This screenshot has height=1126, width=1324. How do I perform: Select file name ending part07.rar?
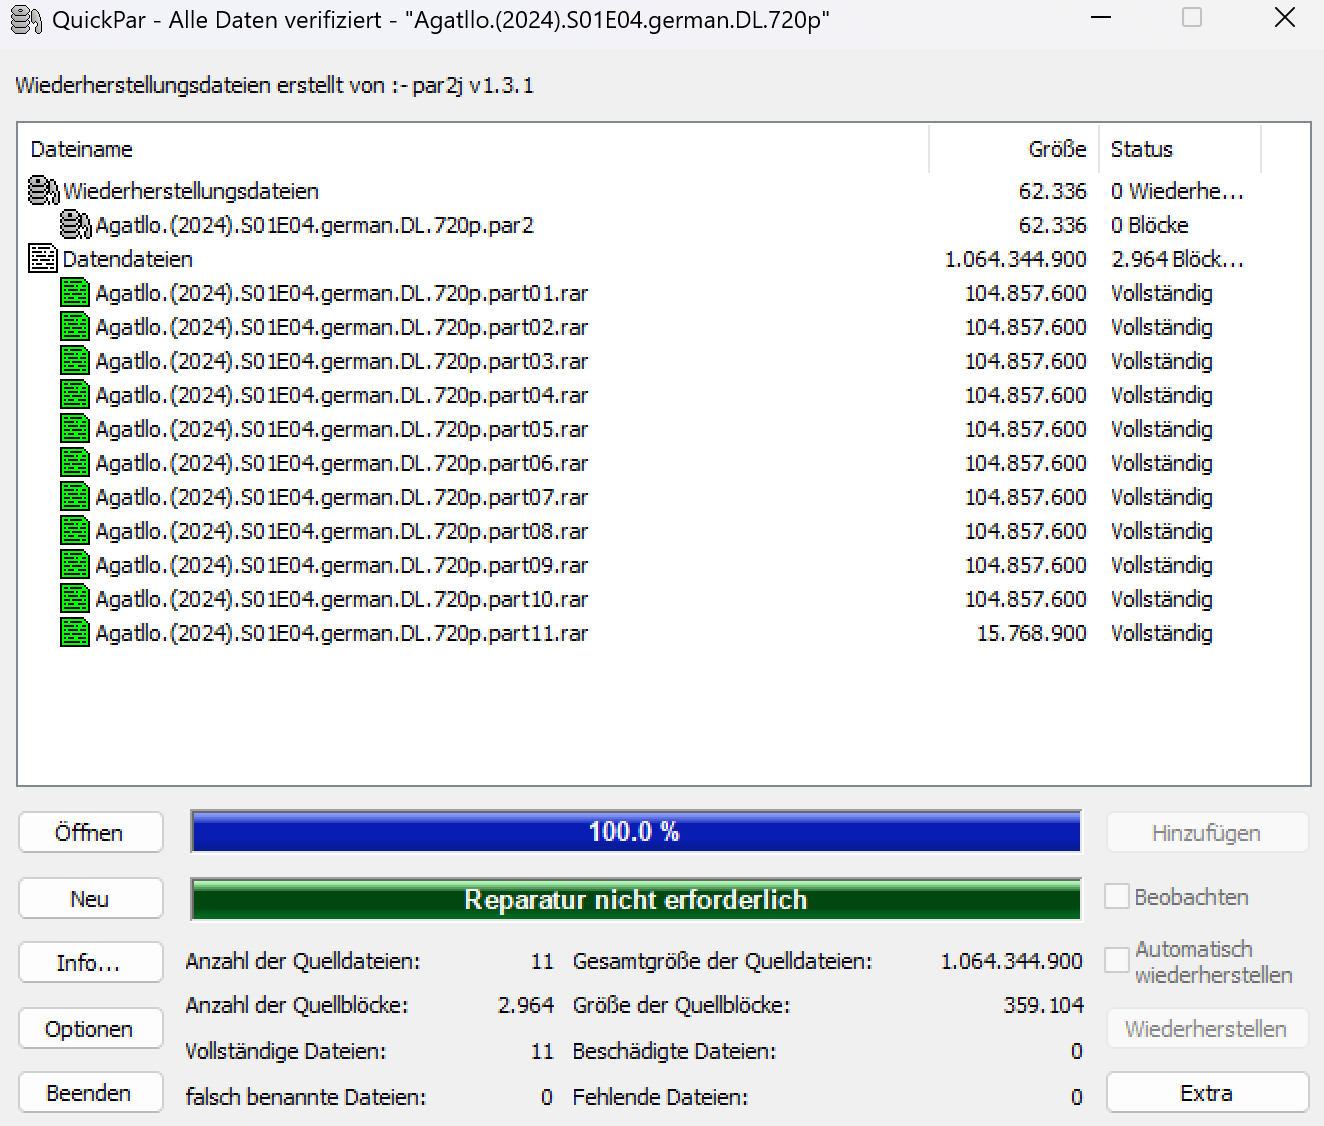click(x=342, y=497)
